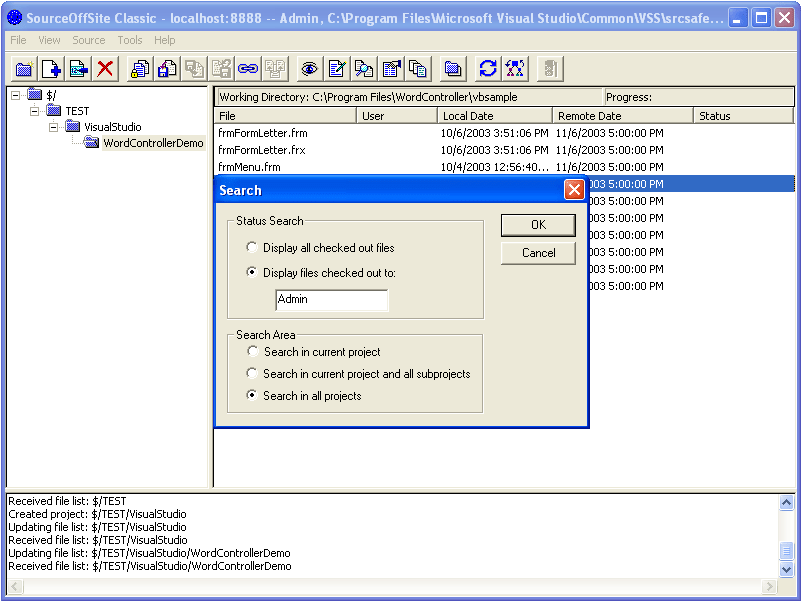Confirm search with OK button
This screenshot has width=805, height=604.
pos(538,225)
